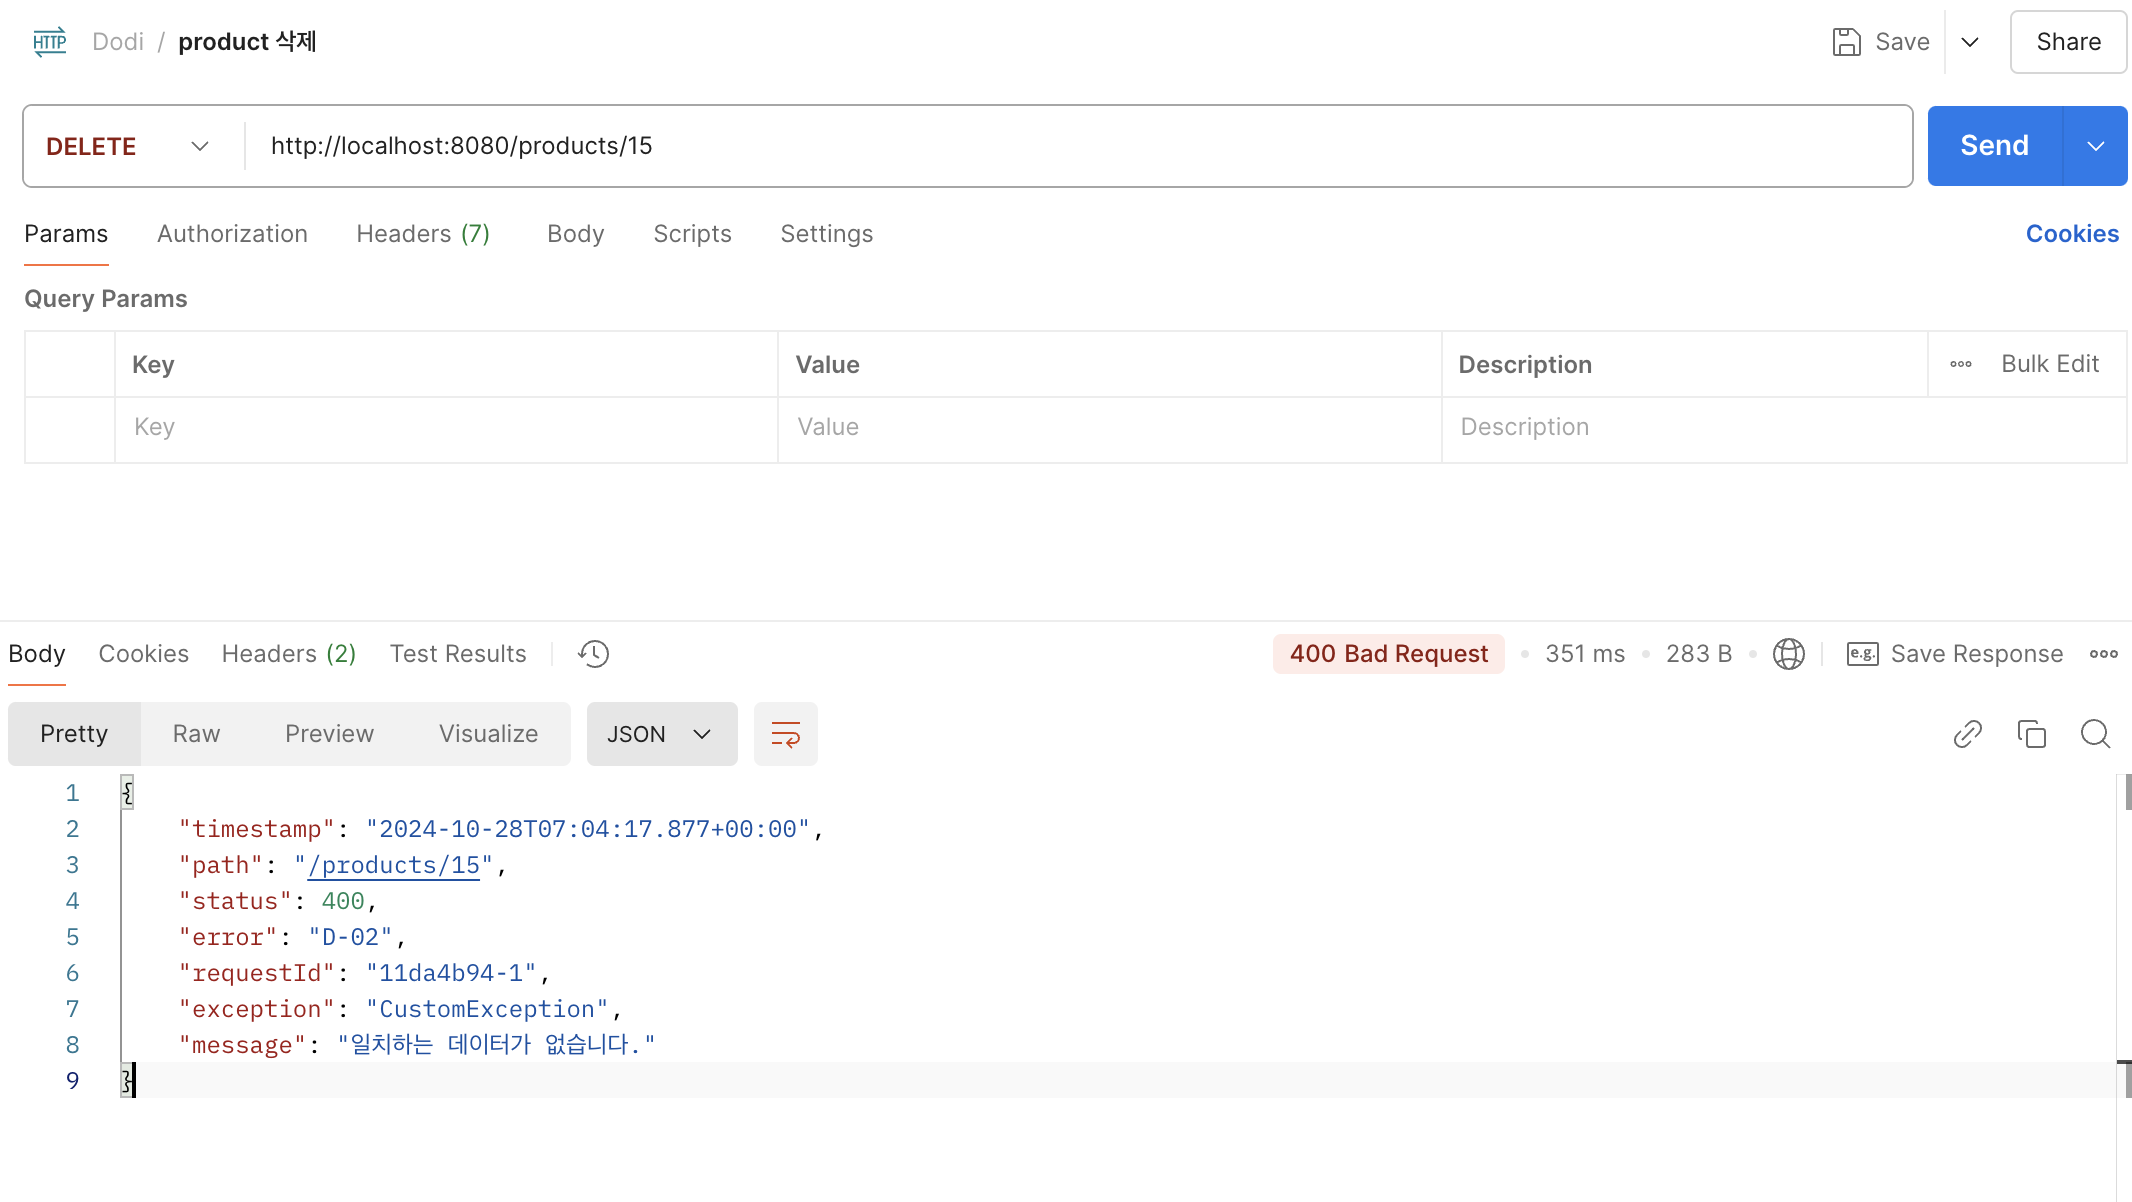Open the DELETE method dropdown
The width and height of the screenshot is (2132, 1202).
pyautogui.click(x=128, y=146)
